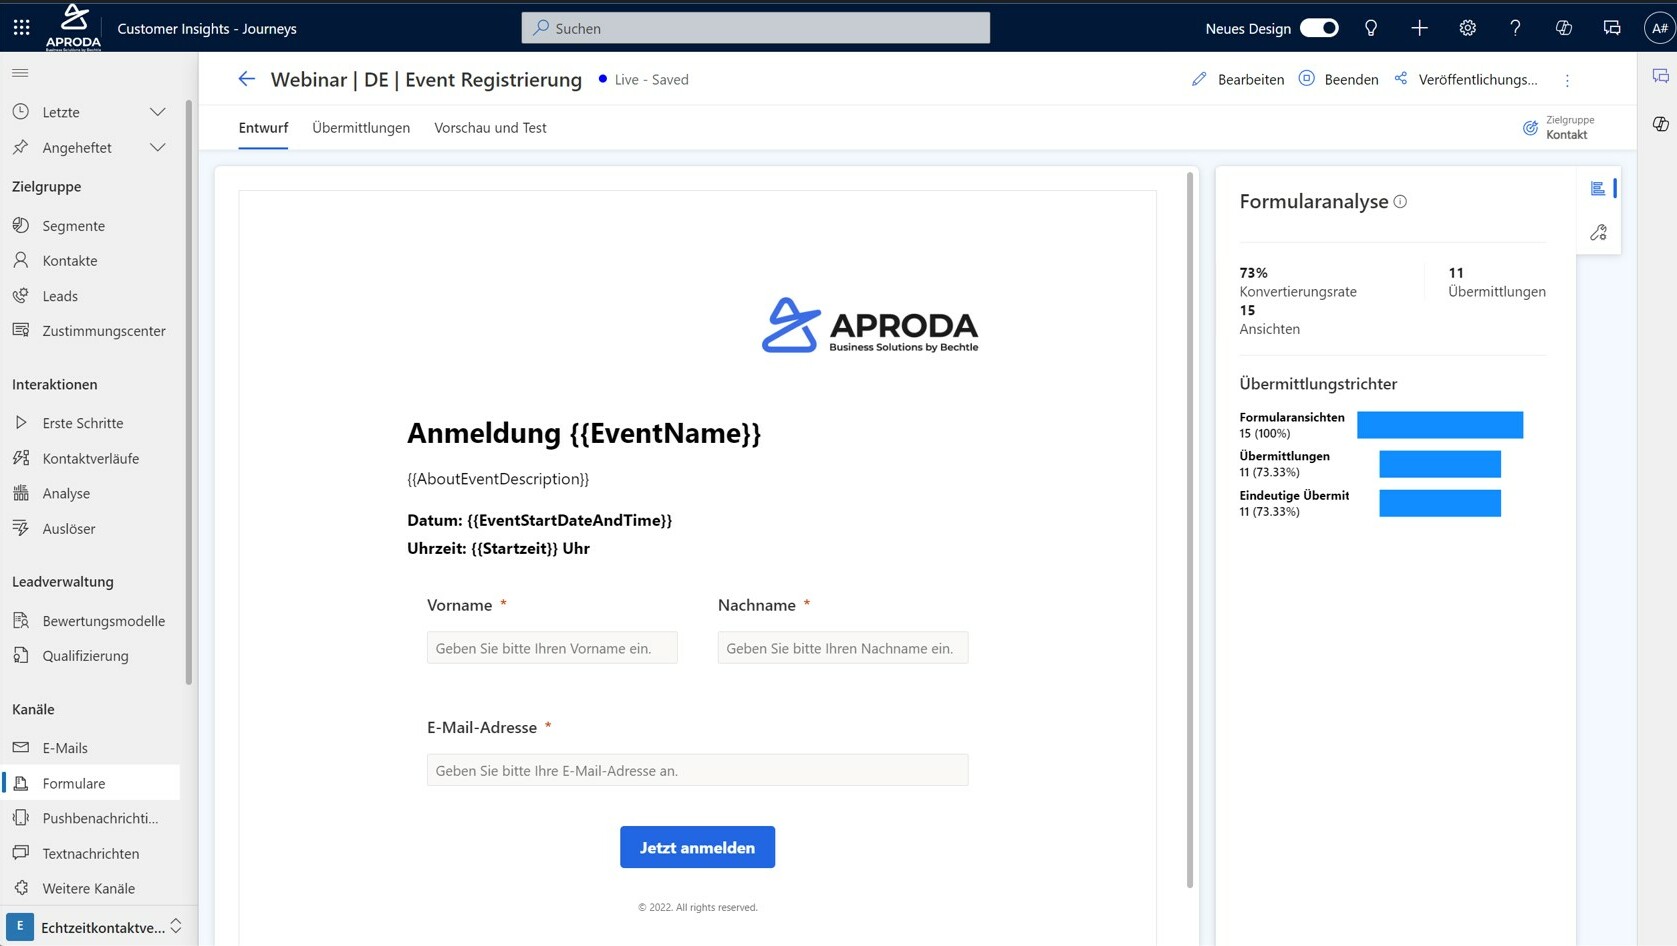Open the form analysis chart view icon
The width and height of the screenshot is (1677, 946).
[x=1597, y=188]
